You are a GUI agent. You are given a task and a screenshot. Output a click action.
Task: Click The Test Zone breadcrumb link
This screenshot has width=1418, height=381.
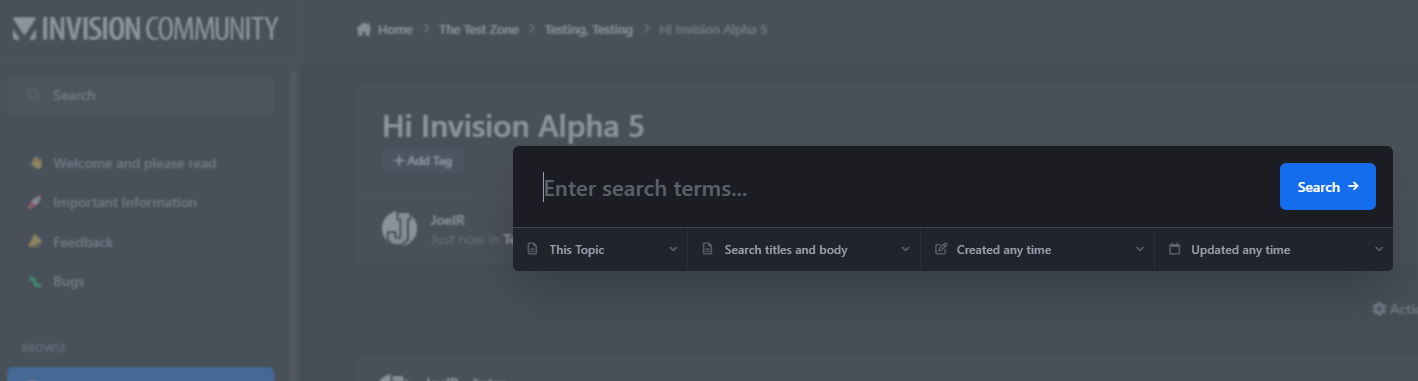pyautogui.click(x=479, y=30)
